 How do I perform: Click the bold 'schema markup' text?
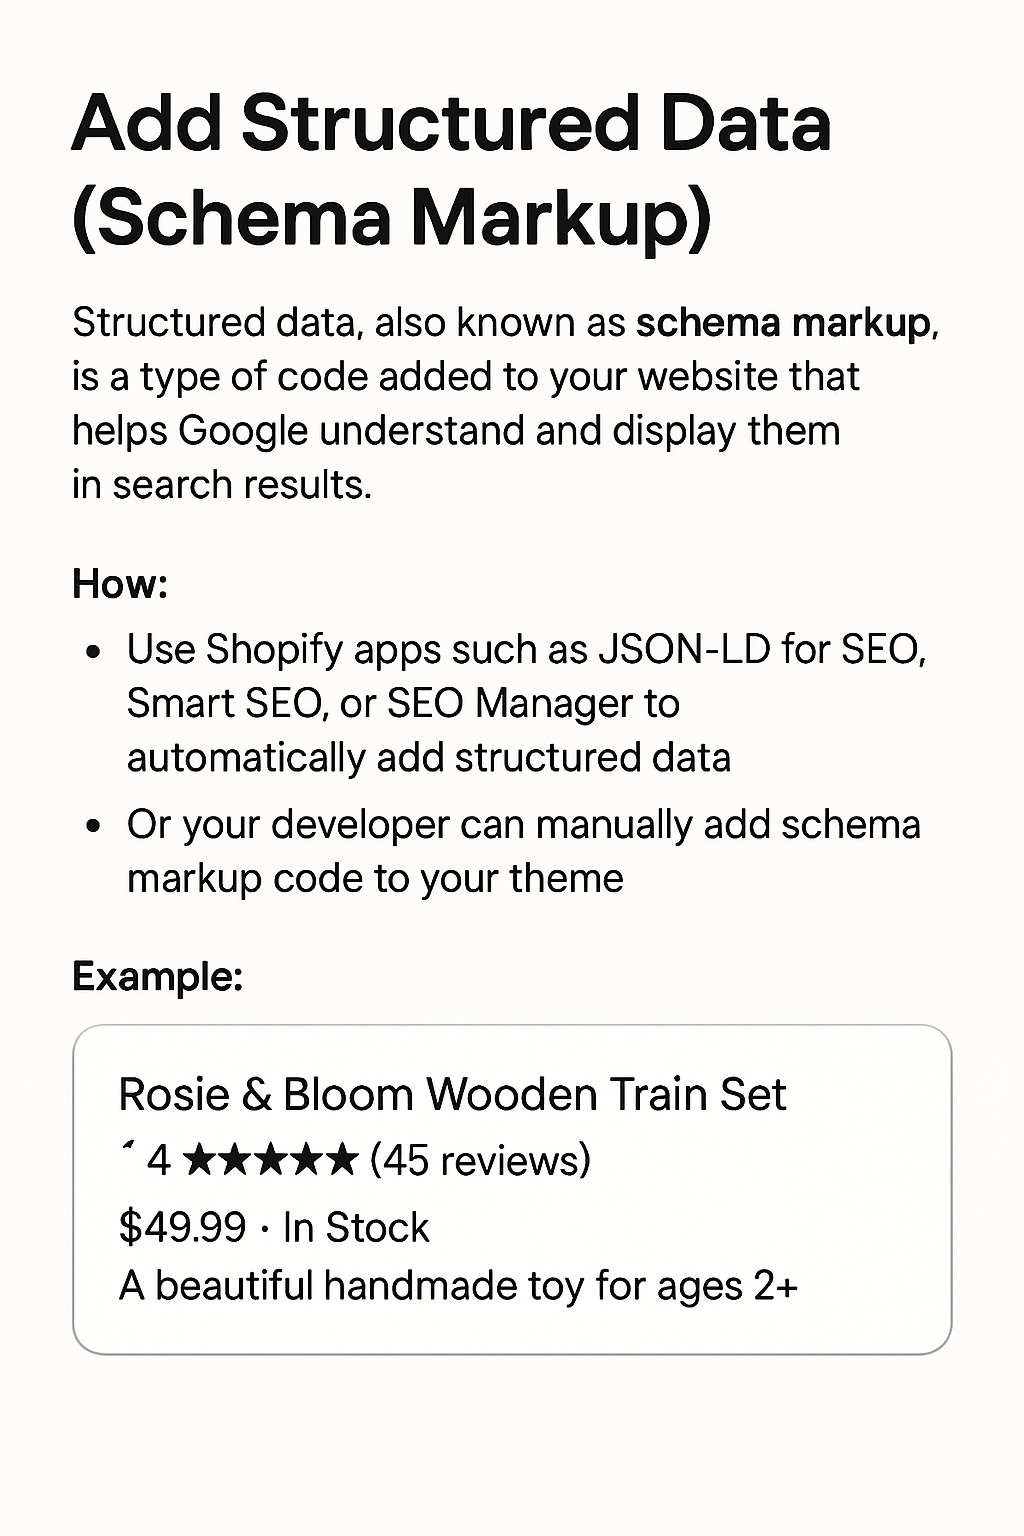click(x=784, y=324)
